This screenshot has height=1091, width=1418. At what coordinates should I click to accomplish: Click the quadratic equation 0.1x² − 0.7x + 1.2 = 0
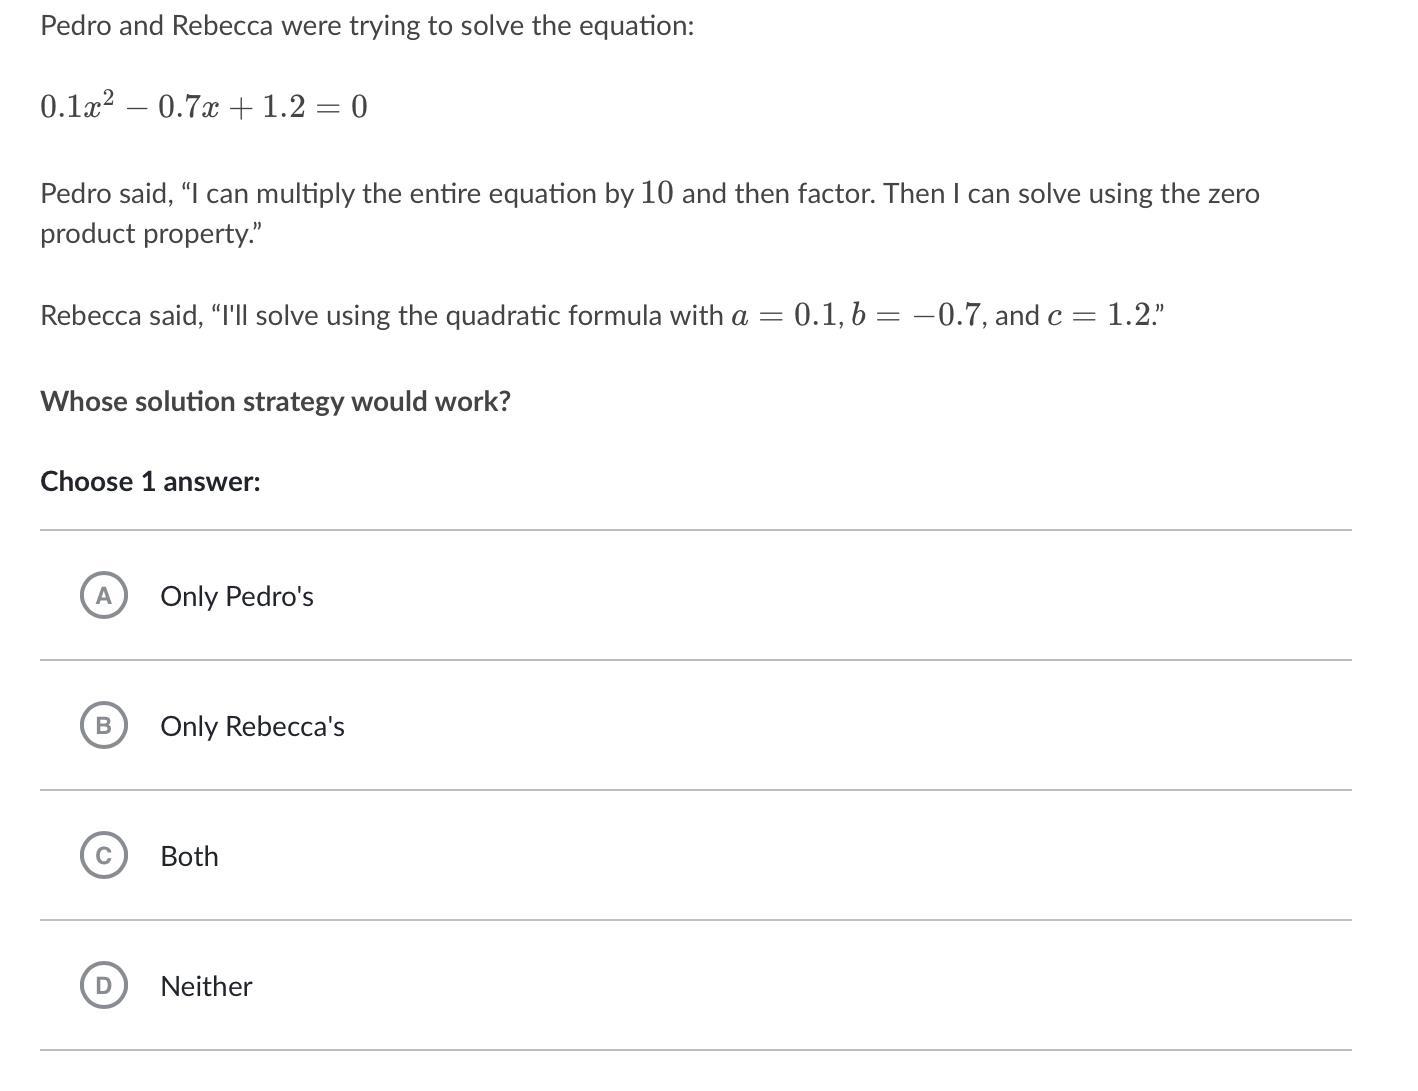tap(204, 106)
